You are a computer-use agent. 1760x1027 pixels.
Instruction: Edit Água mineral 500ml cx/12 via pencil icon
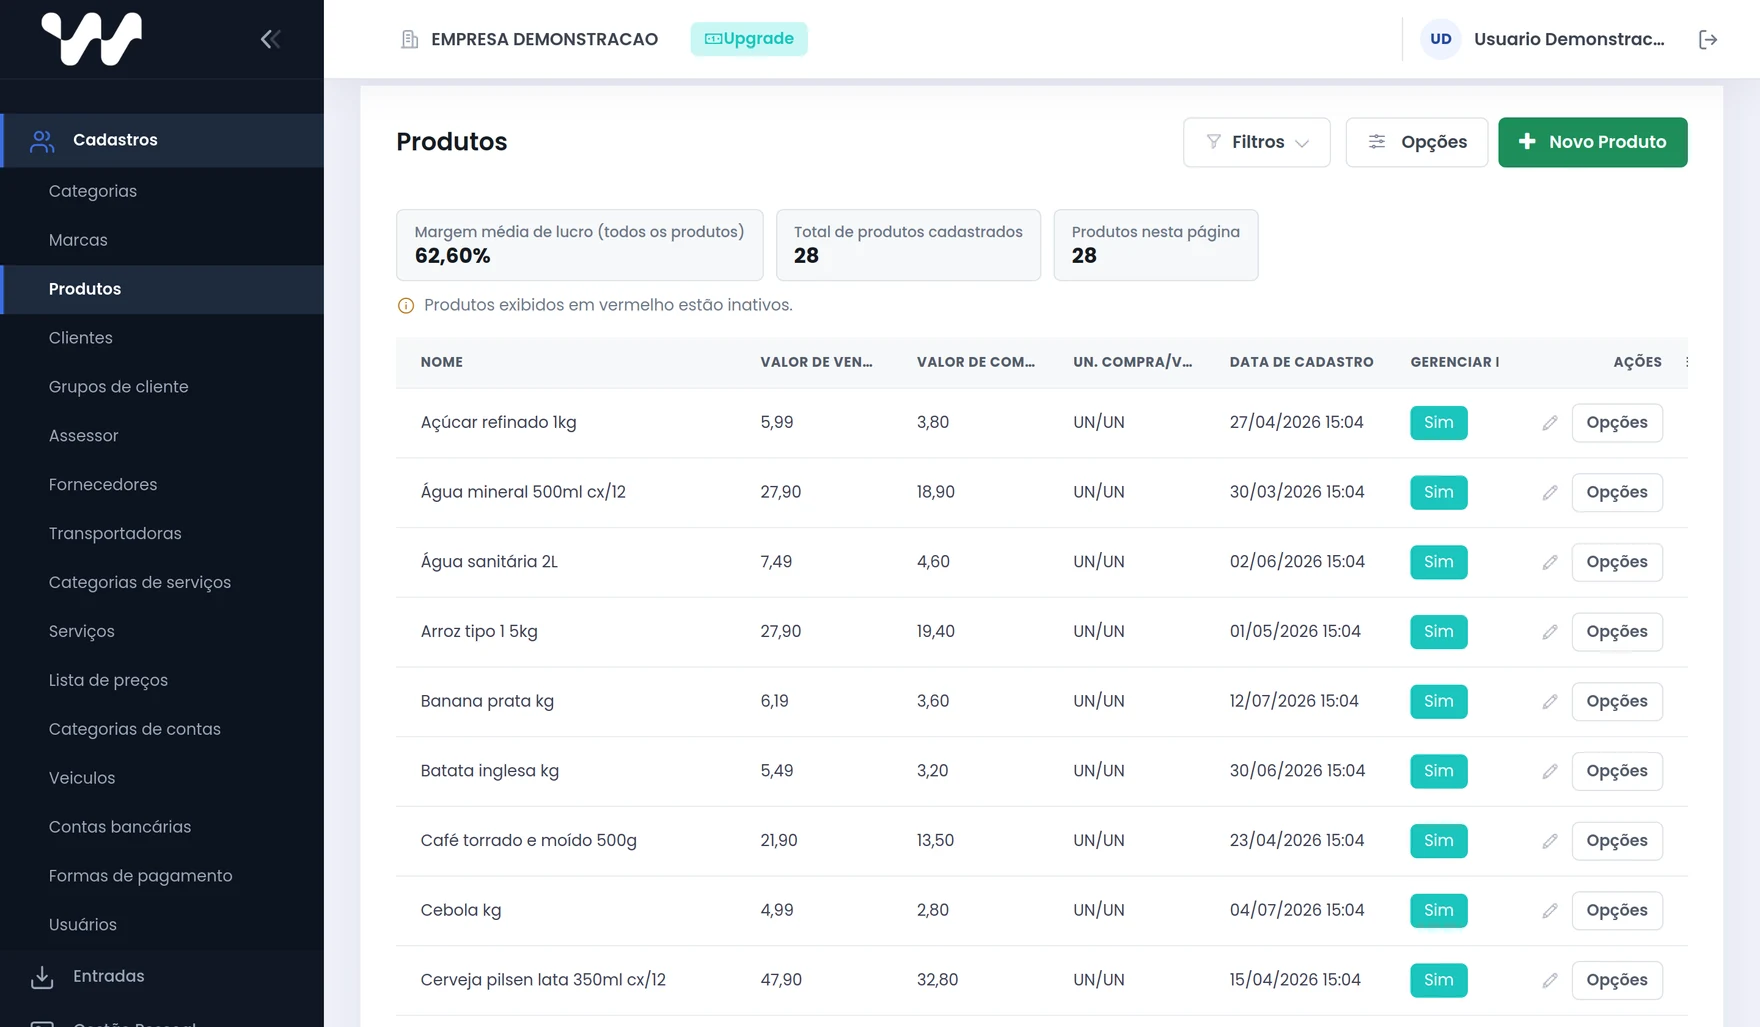click(x=1550, y=493)
